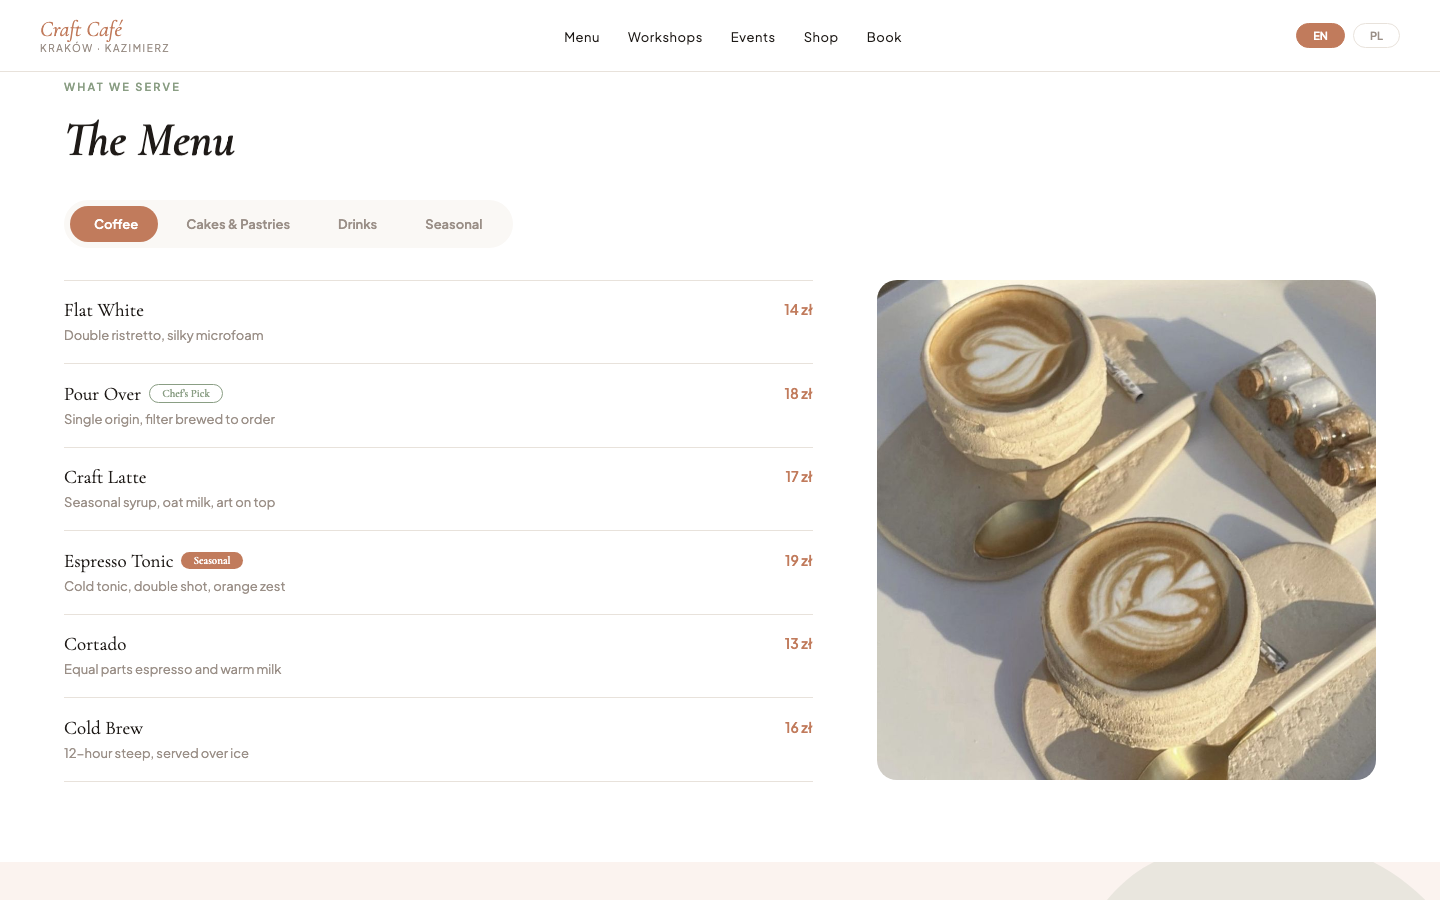Select the Coffee menu tab
The height and width of the screenshot is (900, 1440).
click(x=114, y=224)
